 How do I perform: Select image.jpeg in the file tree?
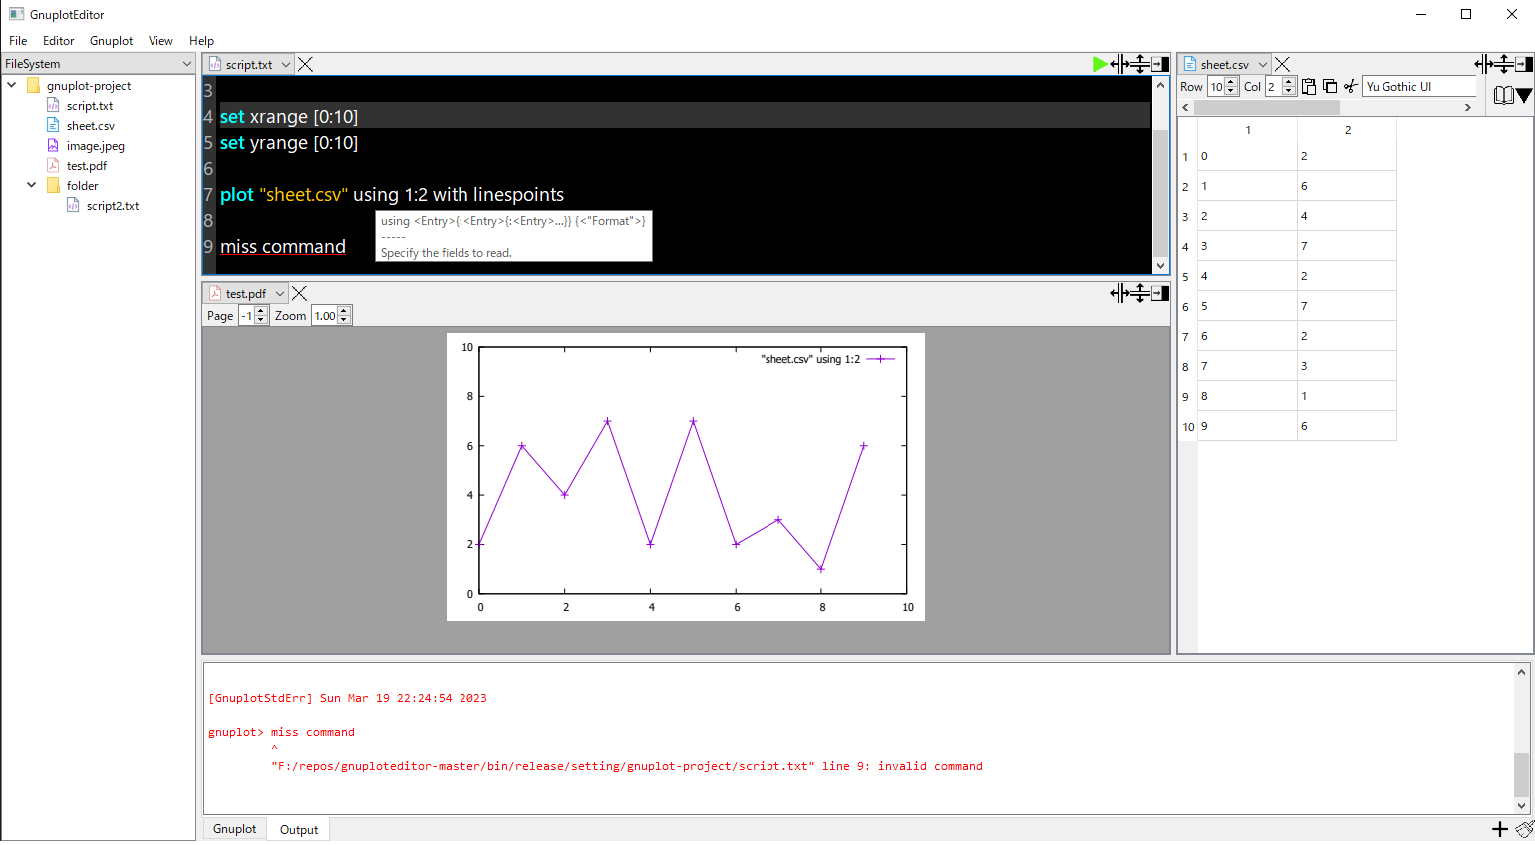click(96, 145)
